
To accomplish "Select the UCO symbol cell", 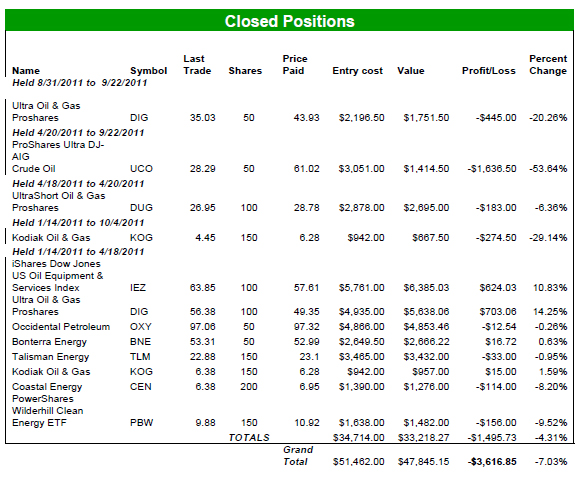I will (141, 169).
